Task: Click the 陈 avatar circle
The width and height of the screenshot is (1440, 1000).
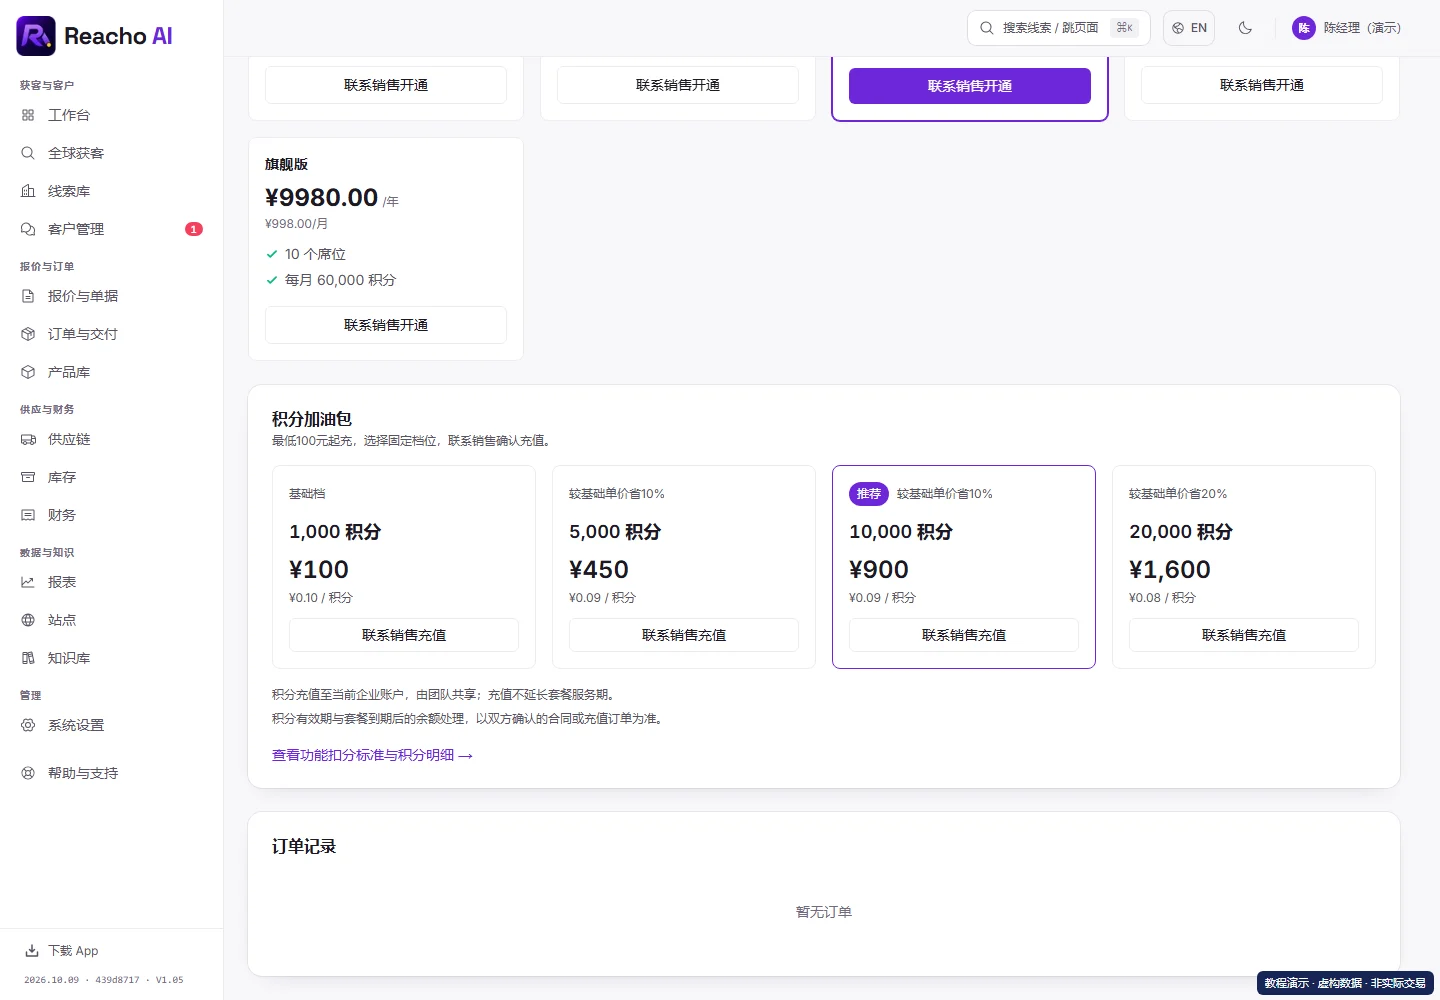Action: click(1304, 28)
